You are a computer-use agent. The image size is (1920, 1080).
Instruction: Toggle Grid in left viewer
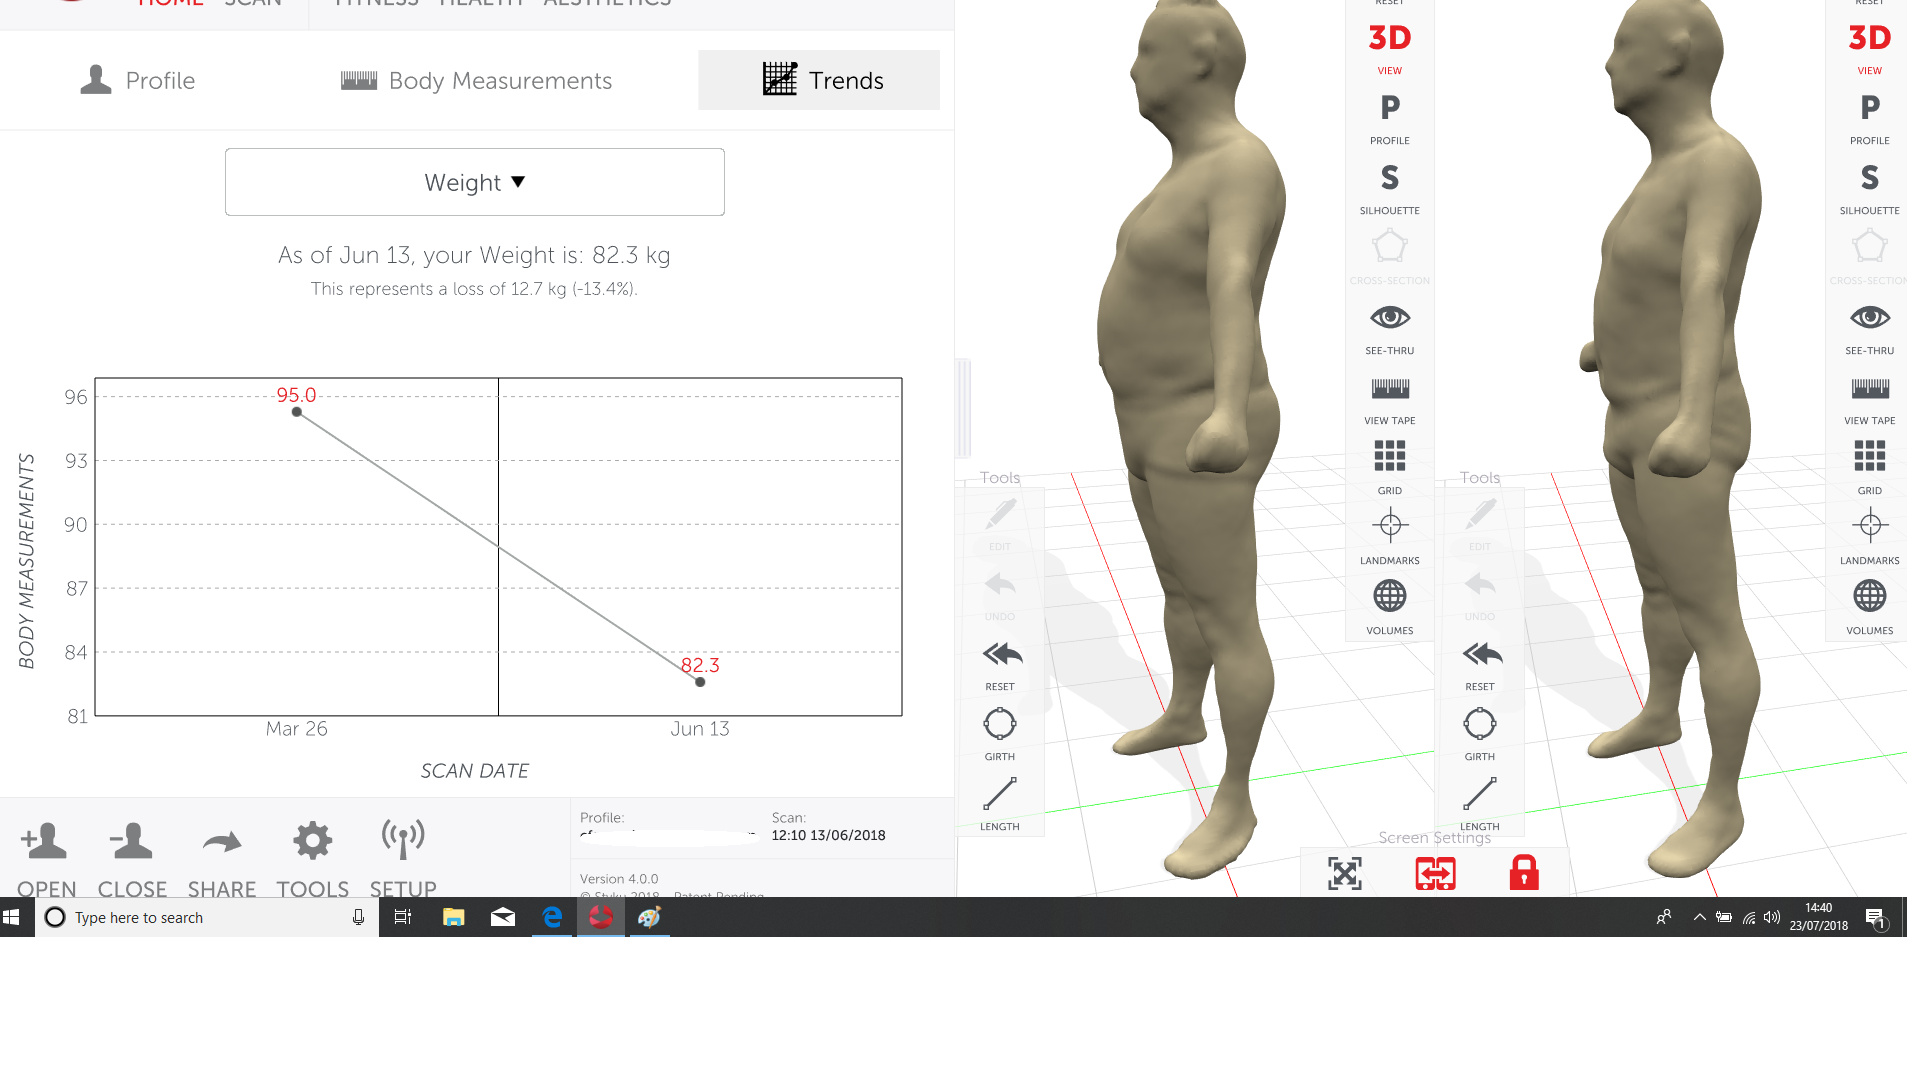pos(1390,467)
